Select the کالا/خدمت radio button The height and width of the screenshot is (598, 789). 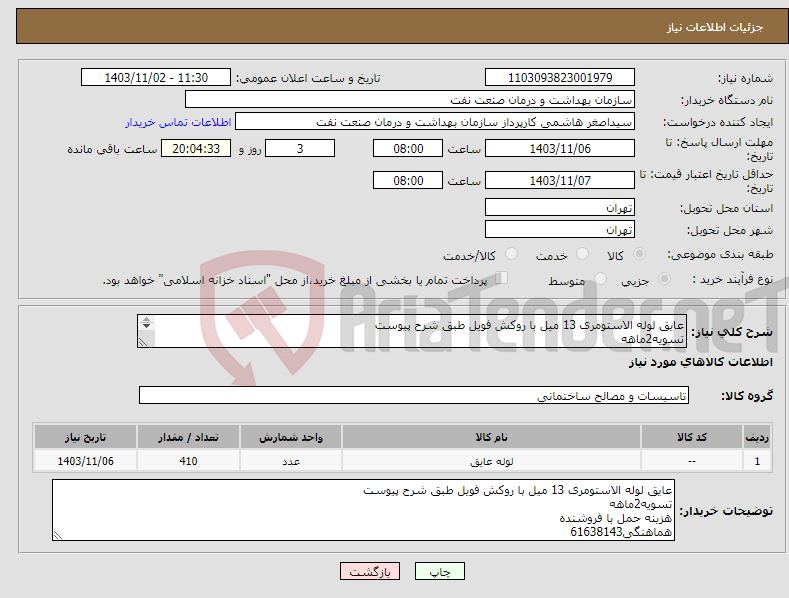click(x=511, y=254)
